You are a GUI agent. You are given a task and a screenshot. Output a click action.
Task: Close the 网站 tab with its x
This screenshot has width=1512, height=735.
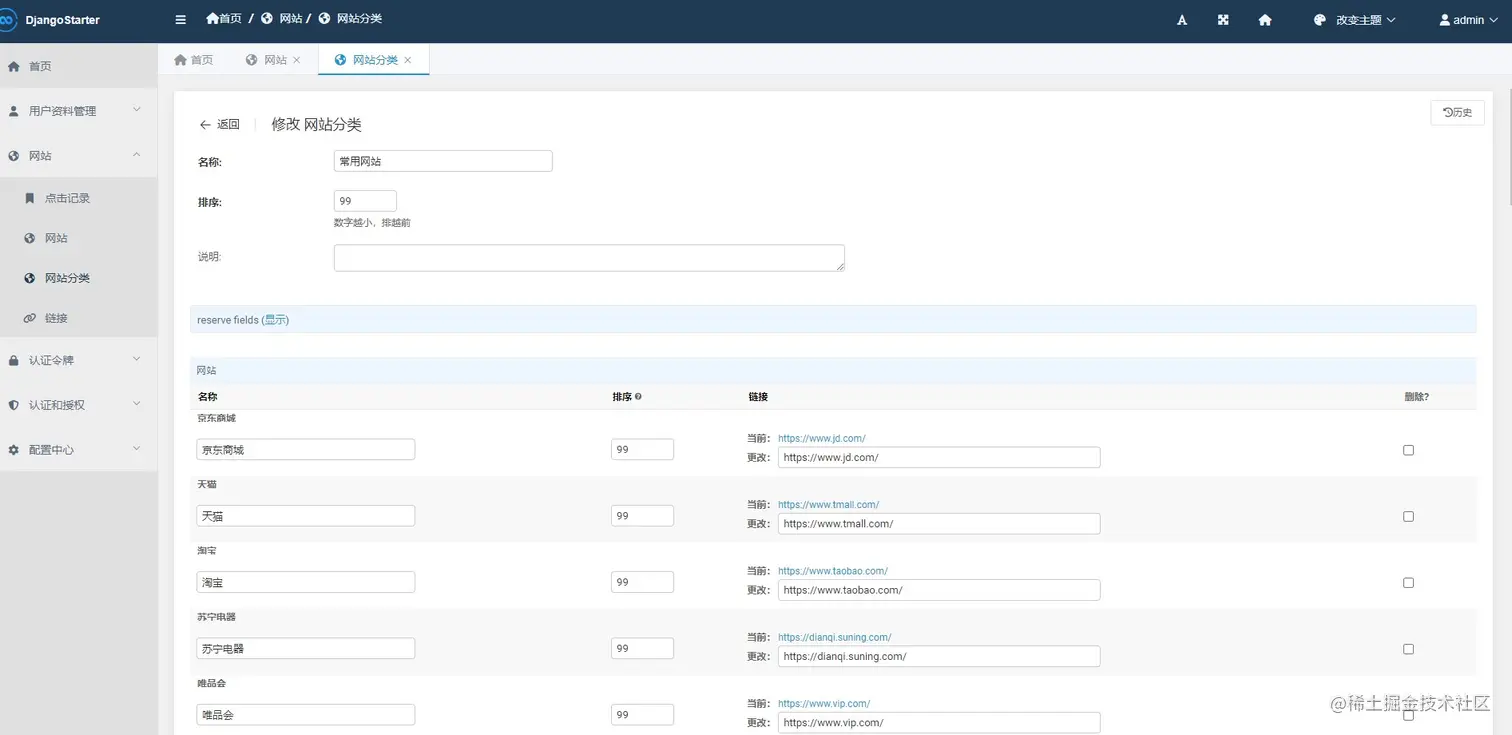296,60
